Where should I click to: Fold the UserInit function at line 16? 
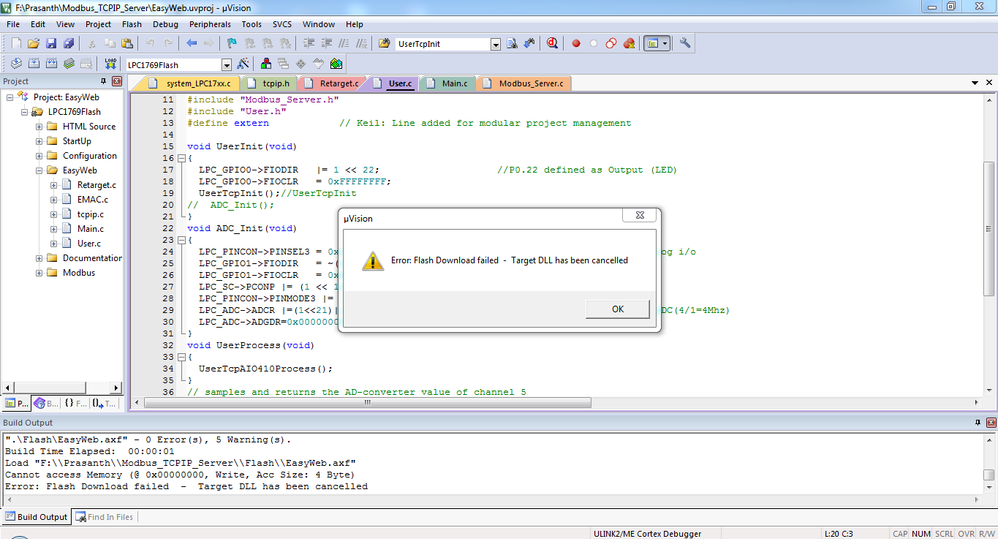[x=181, y=158]
